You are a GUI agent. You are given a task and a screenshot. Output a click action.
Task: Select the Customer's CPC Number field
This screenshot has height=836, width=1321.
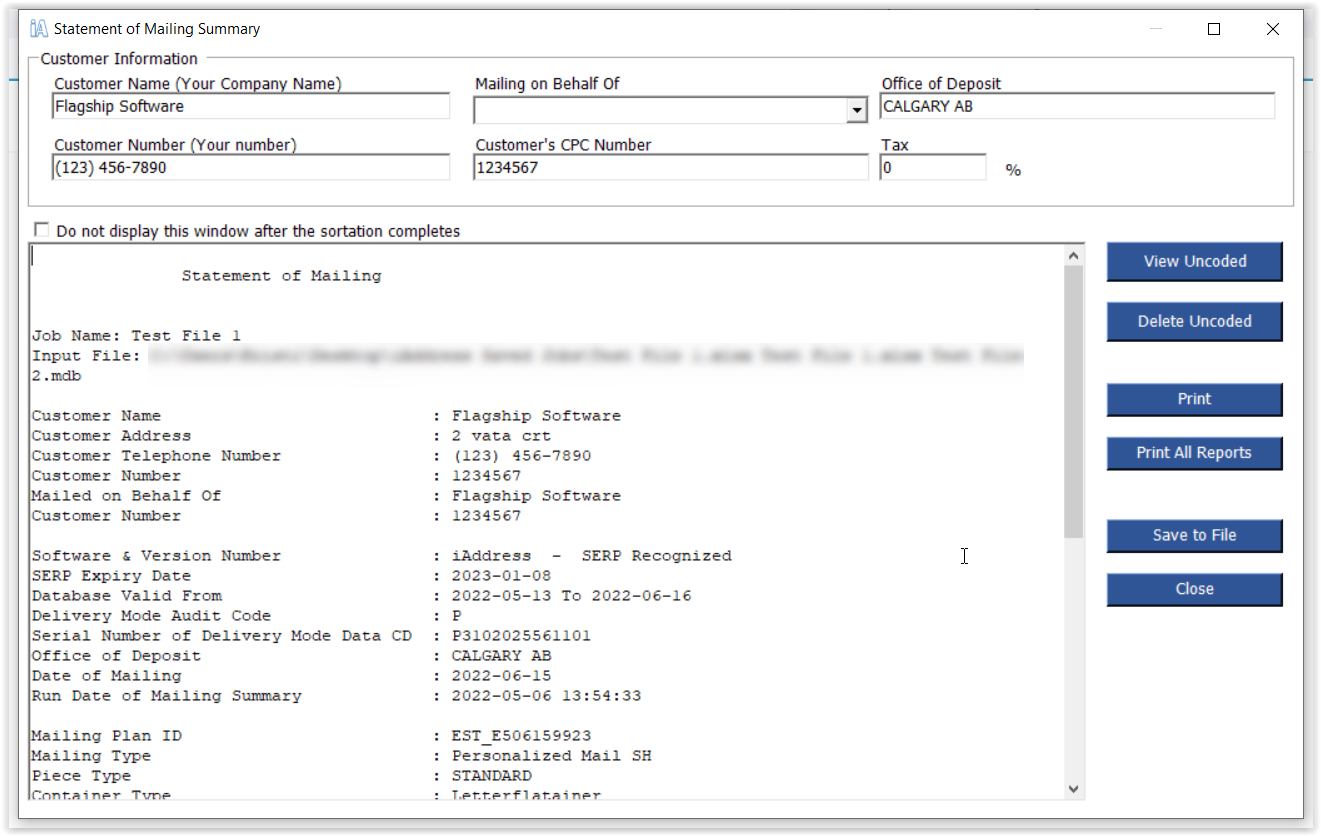[671, 168]
